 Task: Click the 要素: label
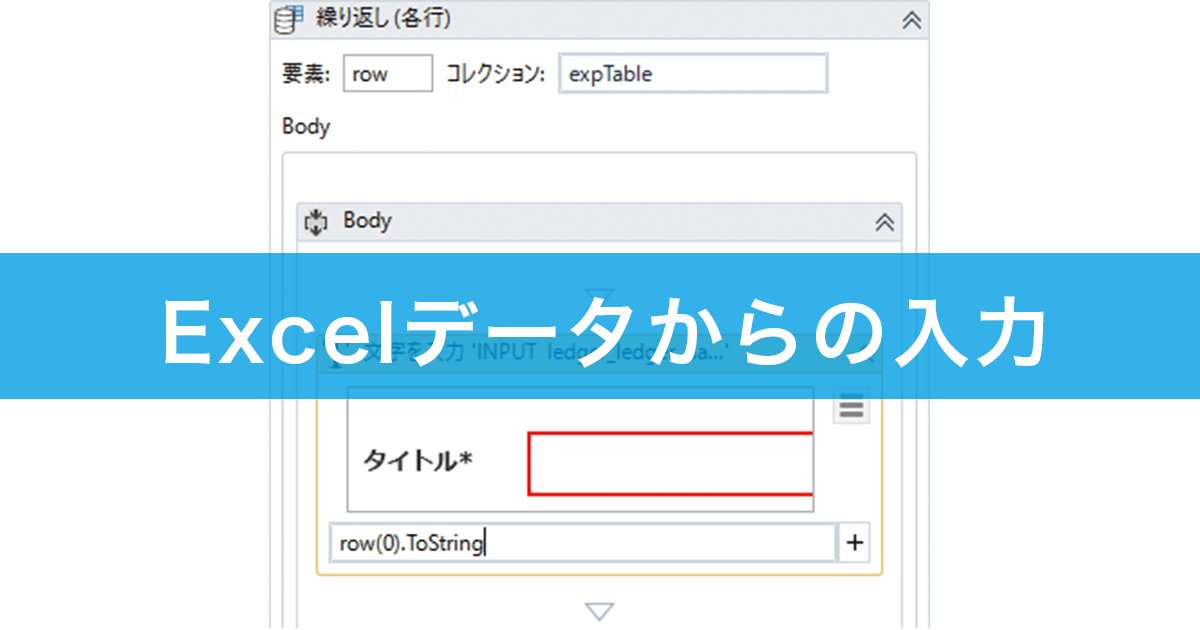point(306,74)
